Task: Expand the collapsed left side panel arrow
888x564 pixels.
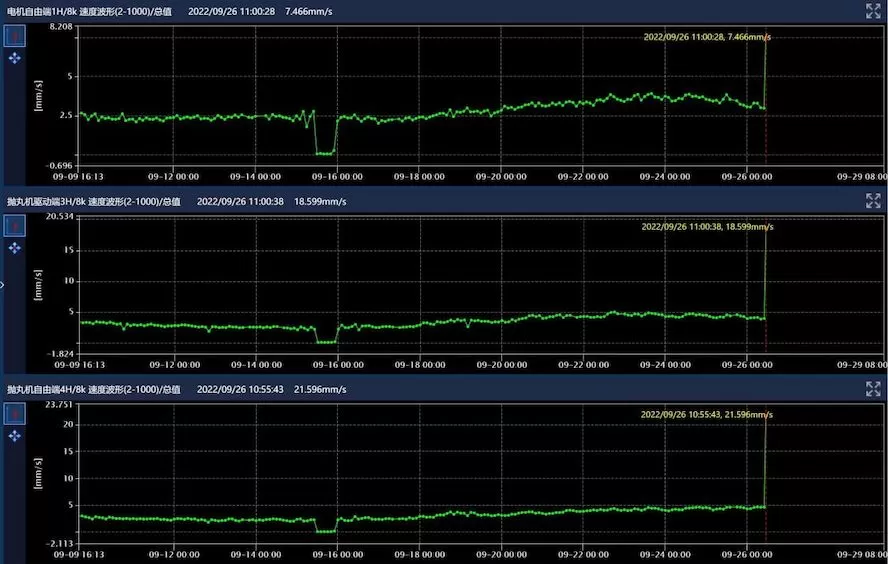Action: 3,285
